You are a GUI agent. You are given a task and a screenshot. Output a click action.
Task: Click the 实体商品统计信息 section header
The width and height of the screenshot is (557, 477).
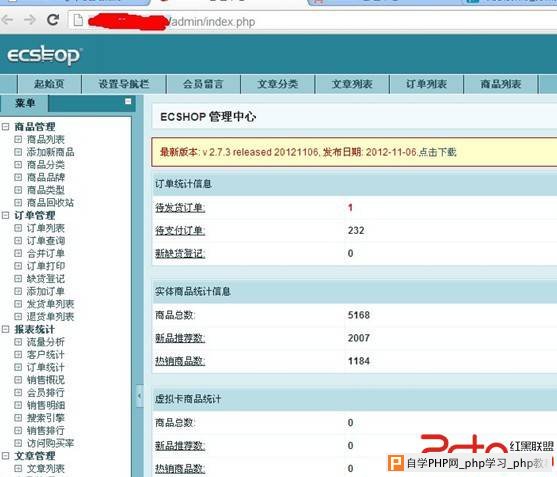click(193, 292)
